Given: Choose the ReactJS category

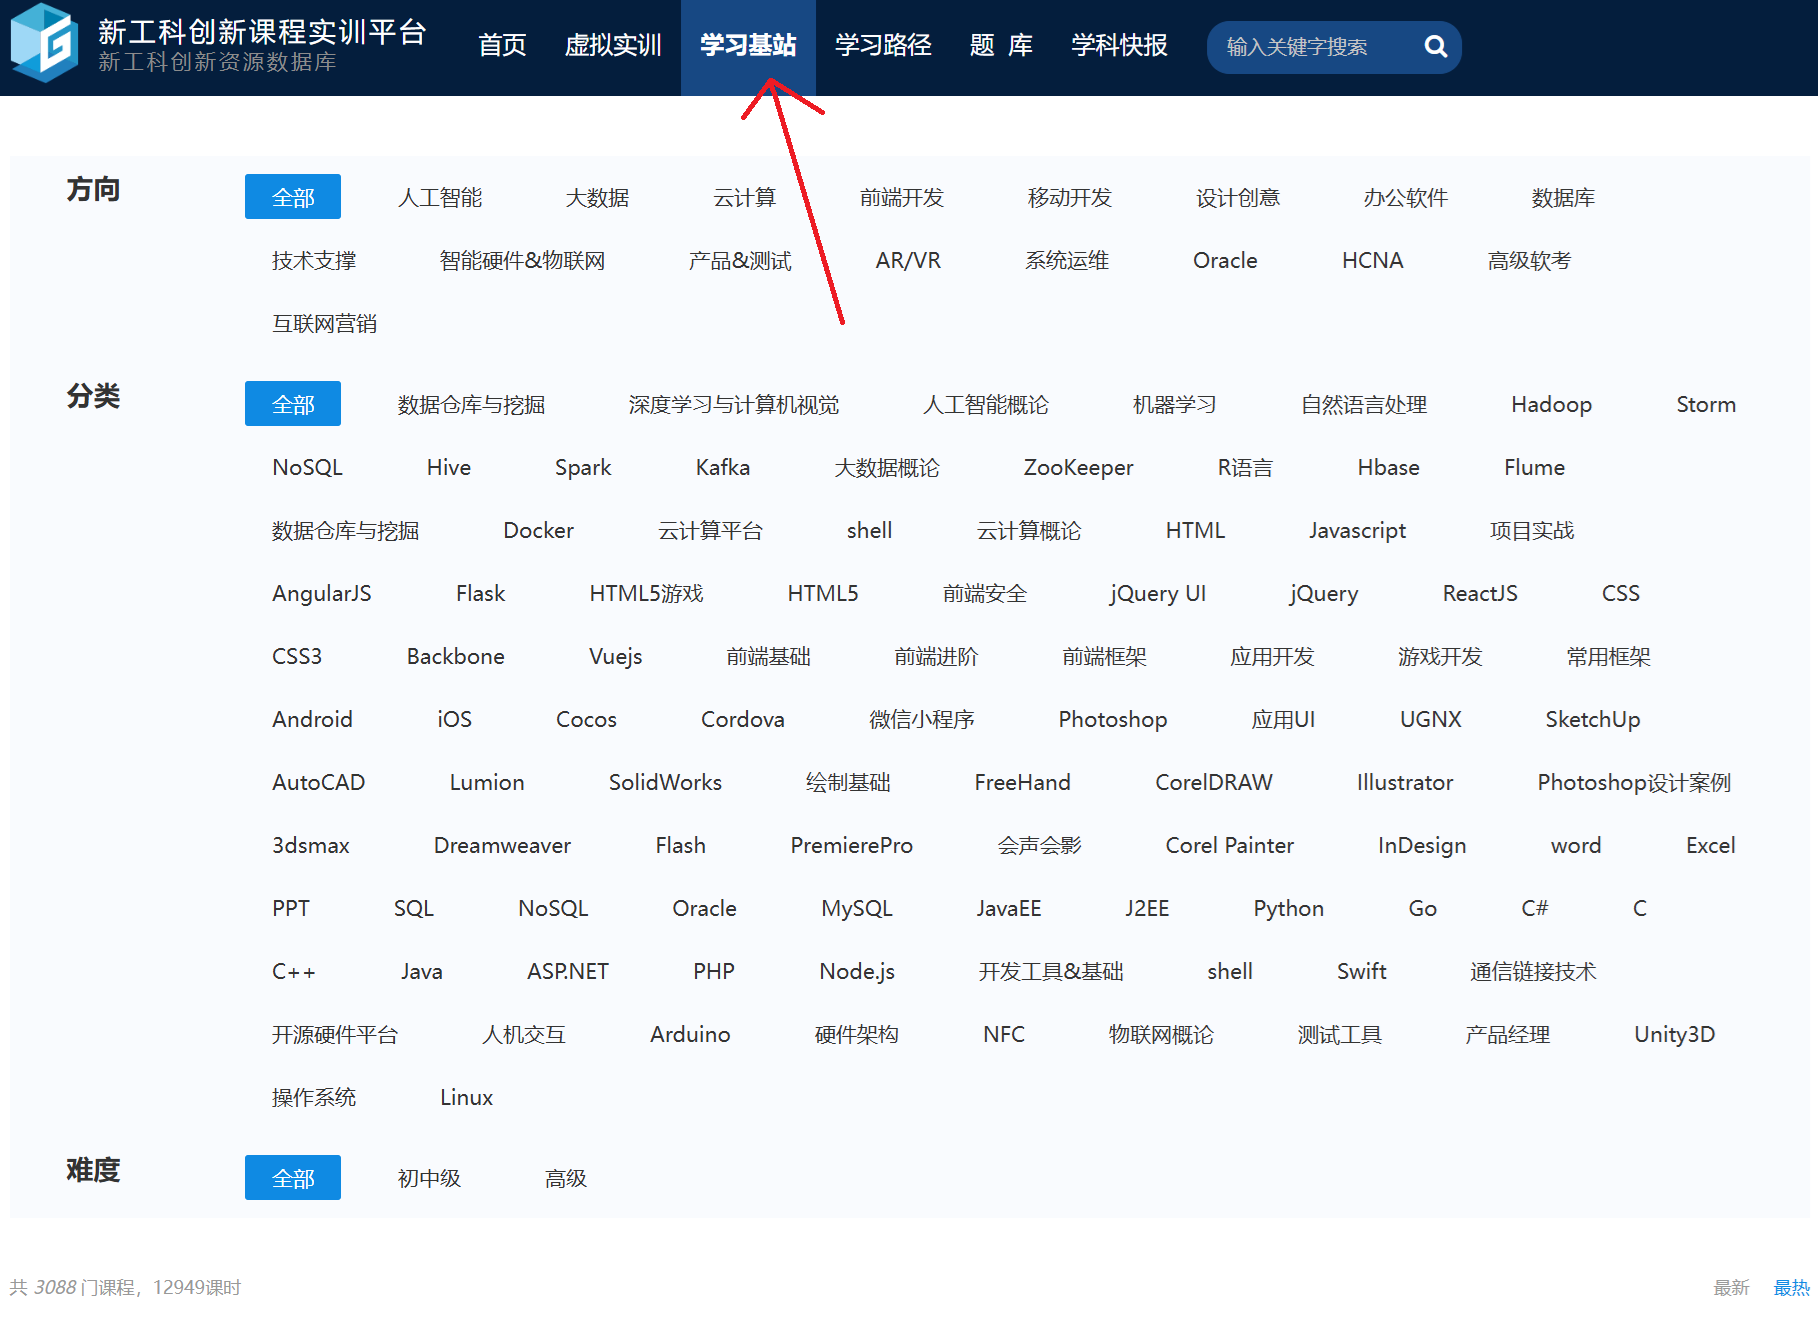Looking at the screenshot, I should point(1480,593).
